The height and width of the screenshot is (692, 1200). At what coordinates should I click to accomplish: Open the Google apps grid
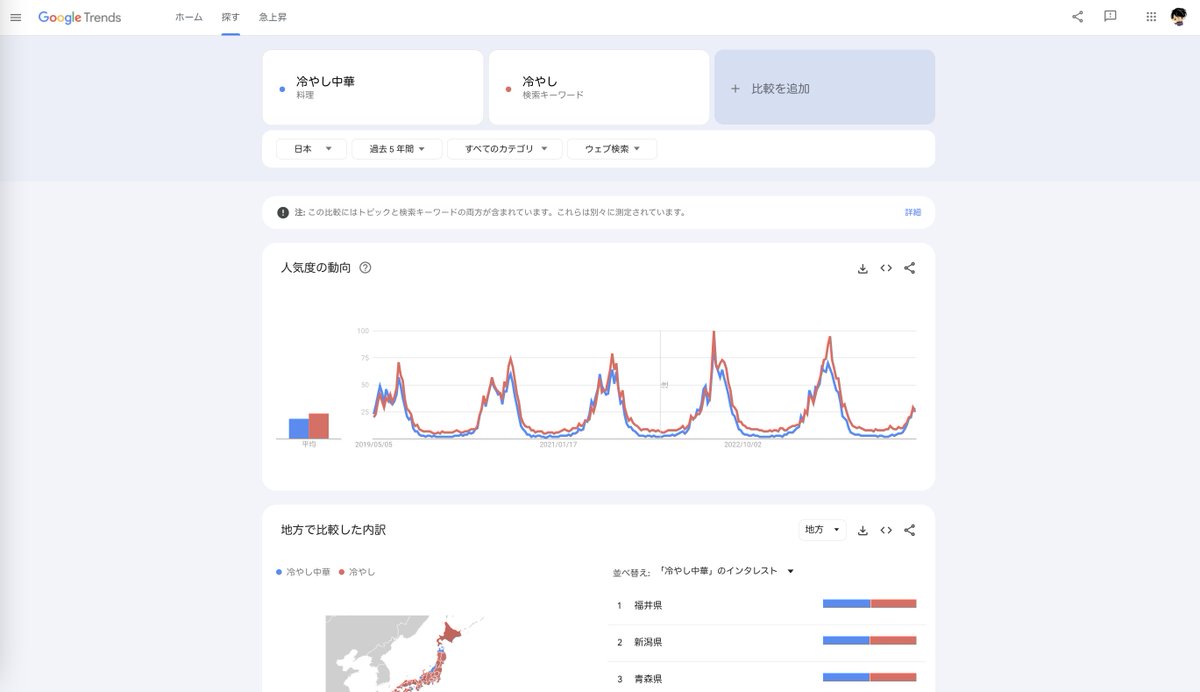tap(1151, 17)
